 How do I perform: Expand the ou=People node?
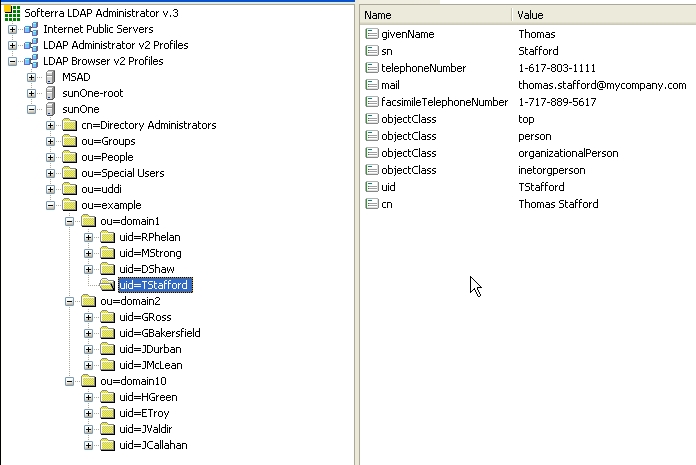pyautogui.click(x=51, y=157)
